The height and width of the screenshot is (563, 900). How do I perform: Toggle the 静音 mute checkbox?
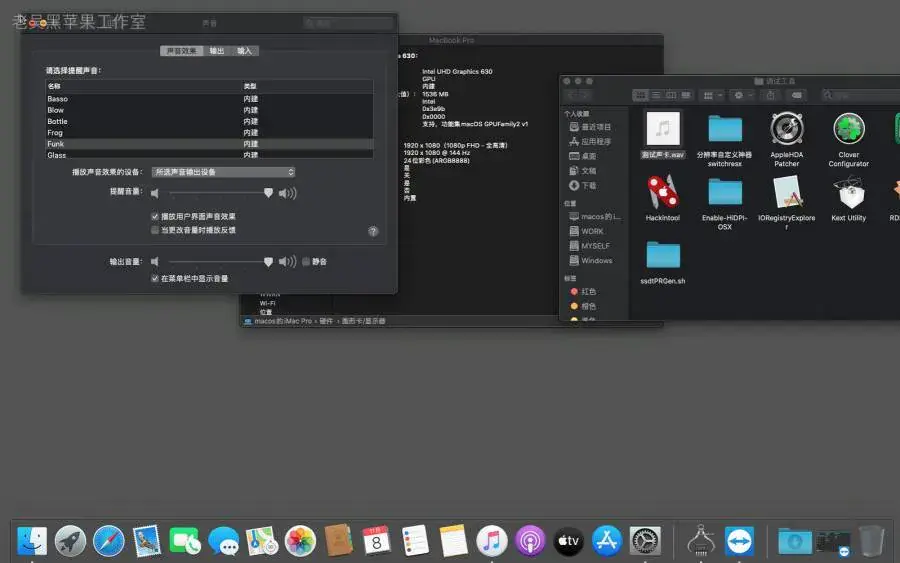[x=307, y=262]
